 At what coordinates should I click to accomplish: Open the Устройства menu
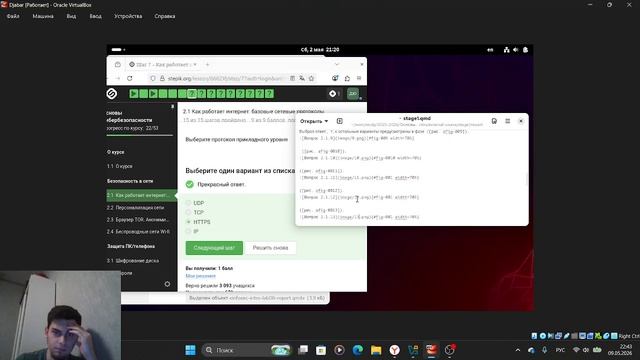[128, 16]
